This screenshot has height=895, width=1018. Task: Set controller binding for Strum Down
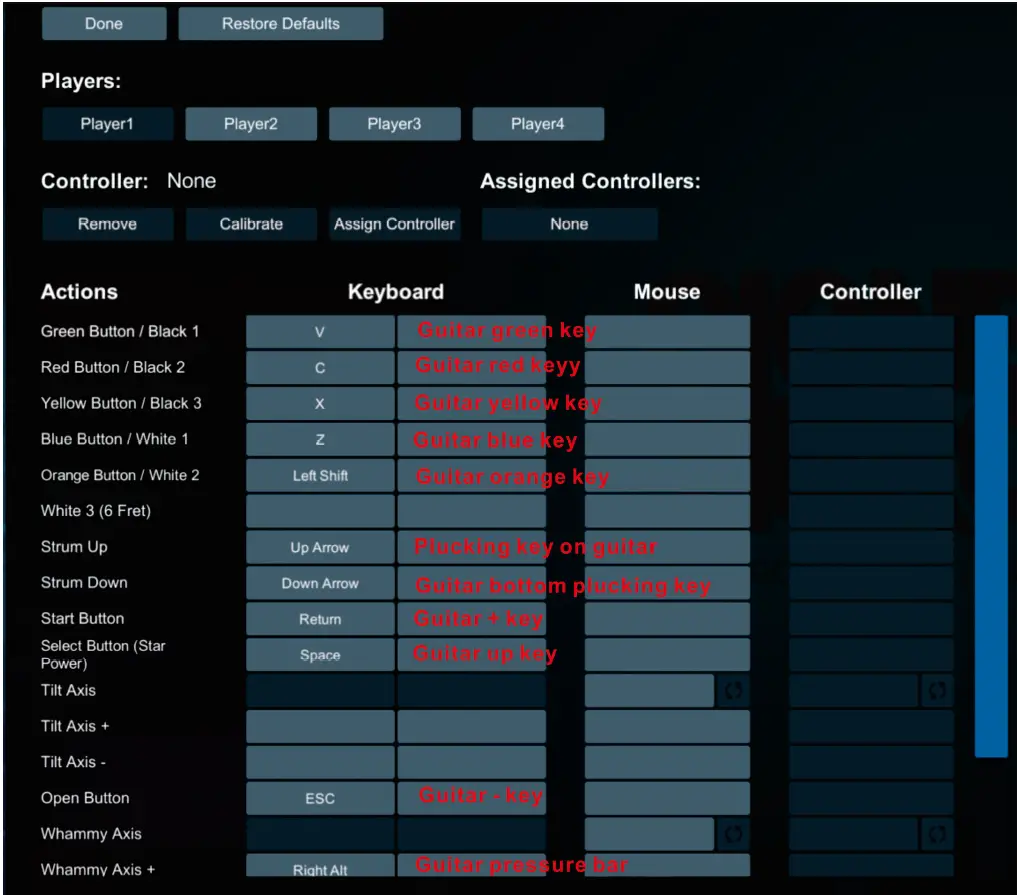pyautogui.click(x=871, y=583)
